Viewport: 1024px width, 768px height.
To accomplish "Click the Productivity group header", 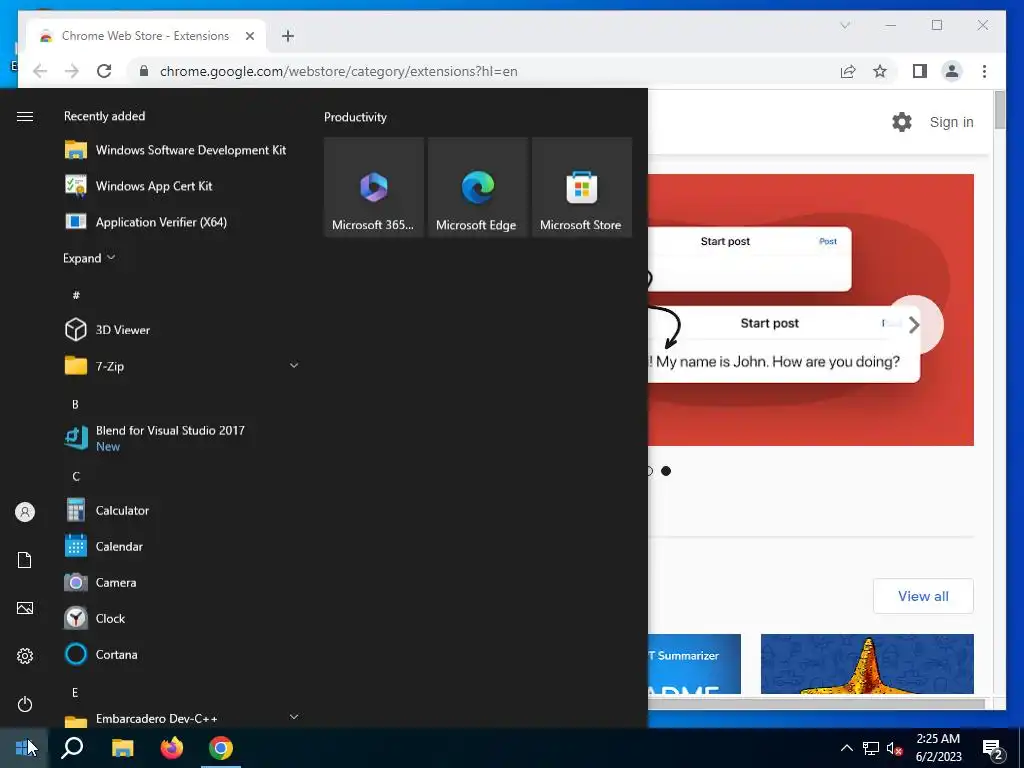I will [x=355, y=118].
